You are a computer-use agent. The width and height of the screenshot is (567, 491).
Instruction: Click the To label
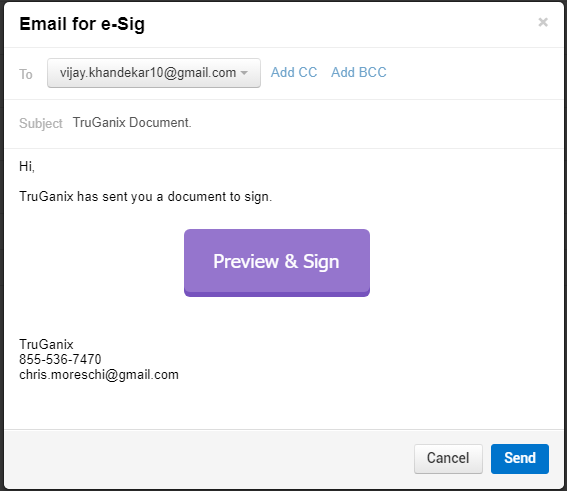click(x=26, y=74)
